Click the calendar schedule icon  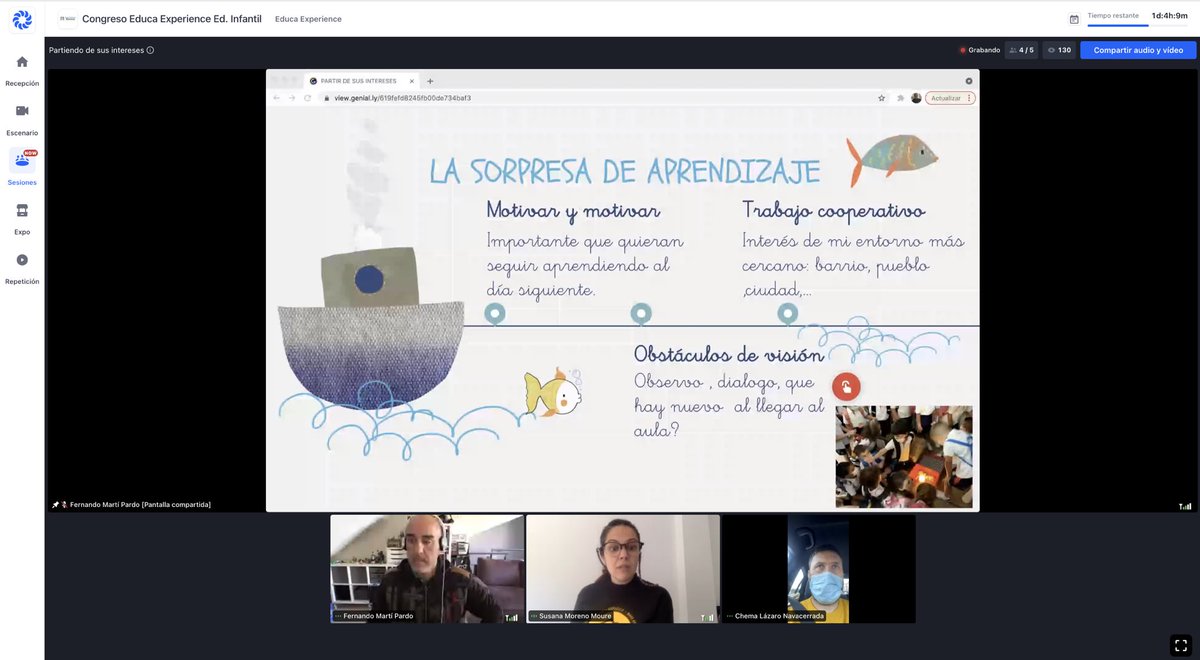click(1074, 19)
